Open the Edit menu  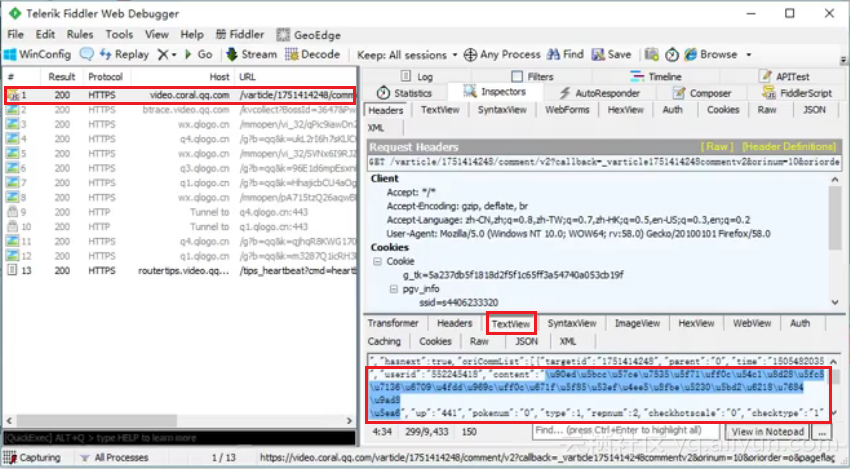click(x=45, y=35)
